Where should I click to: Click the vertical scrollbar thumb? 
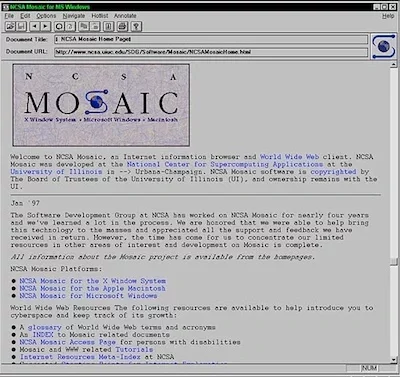[394, 261]
